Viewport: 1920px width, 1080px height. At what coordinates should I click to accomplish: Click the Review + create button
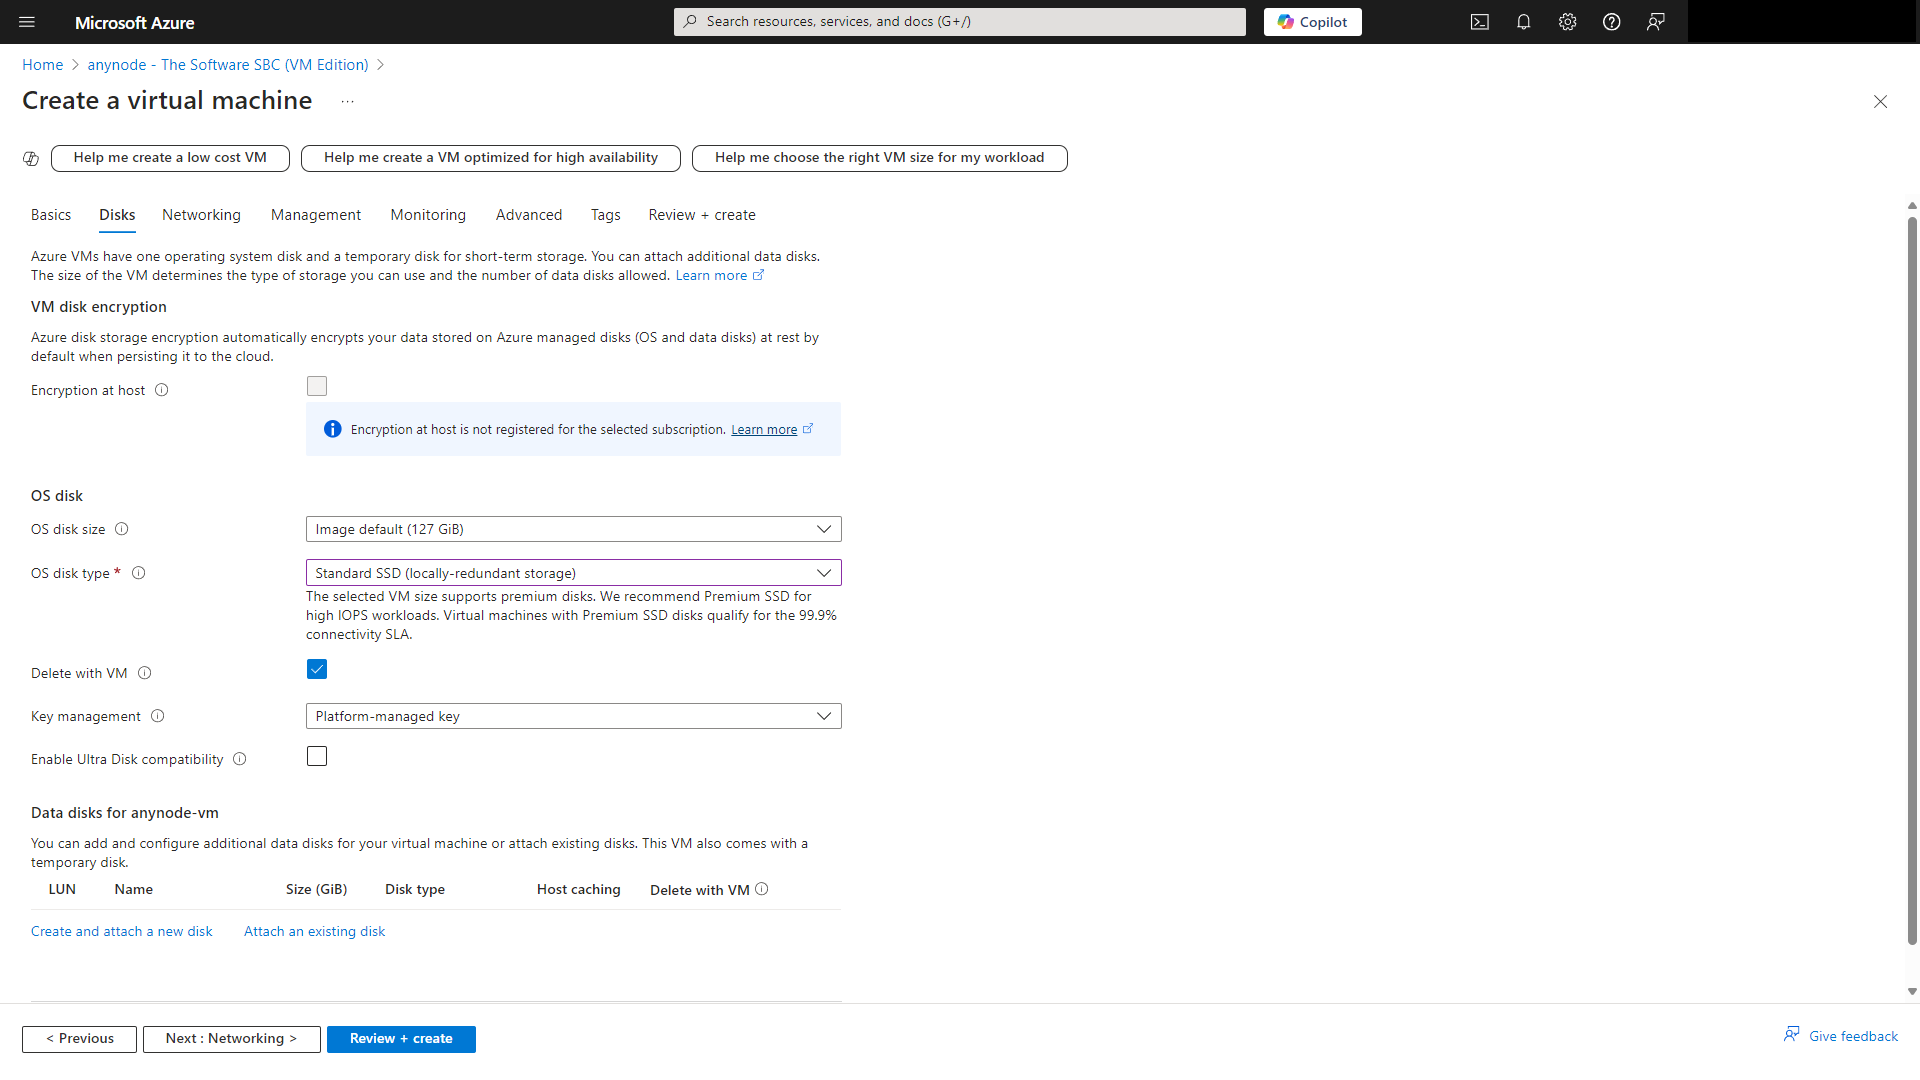(400, 1038)
